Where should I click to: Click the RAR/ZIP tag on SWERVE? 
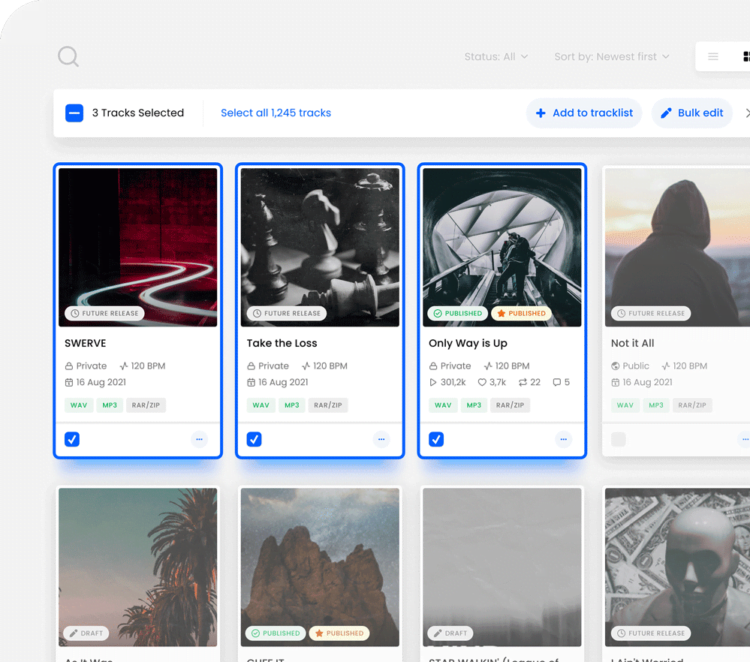(146, 405)
